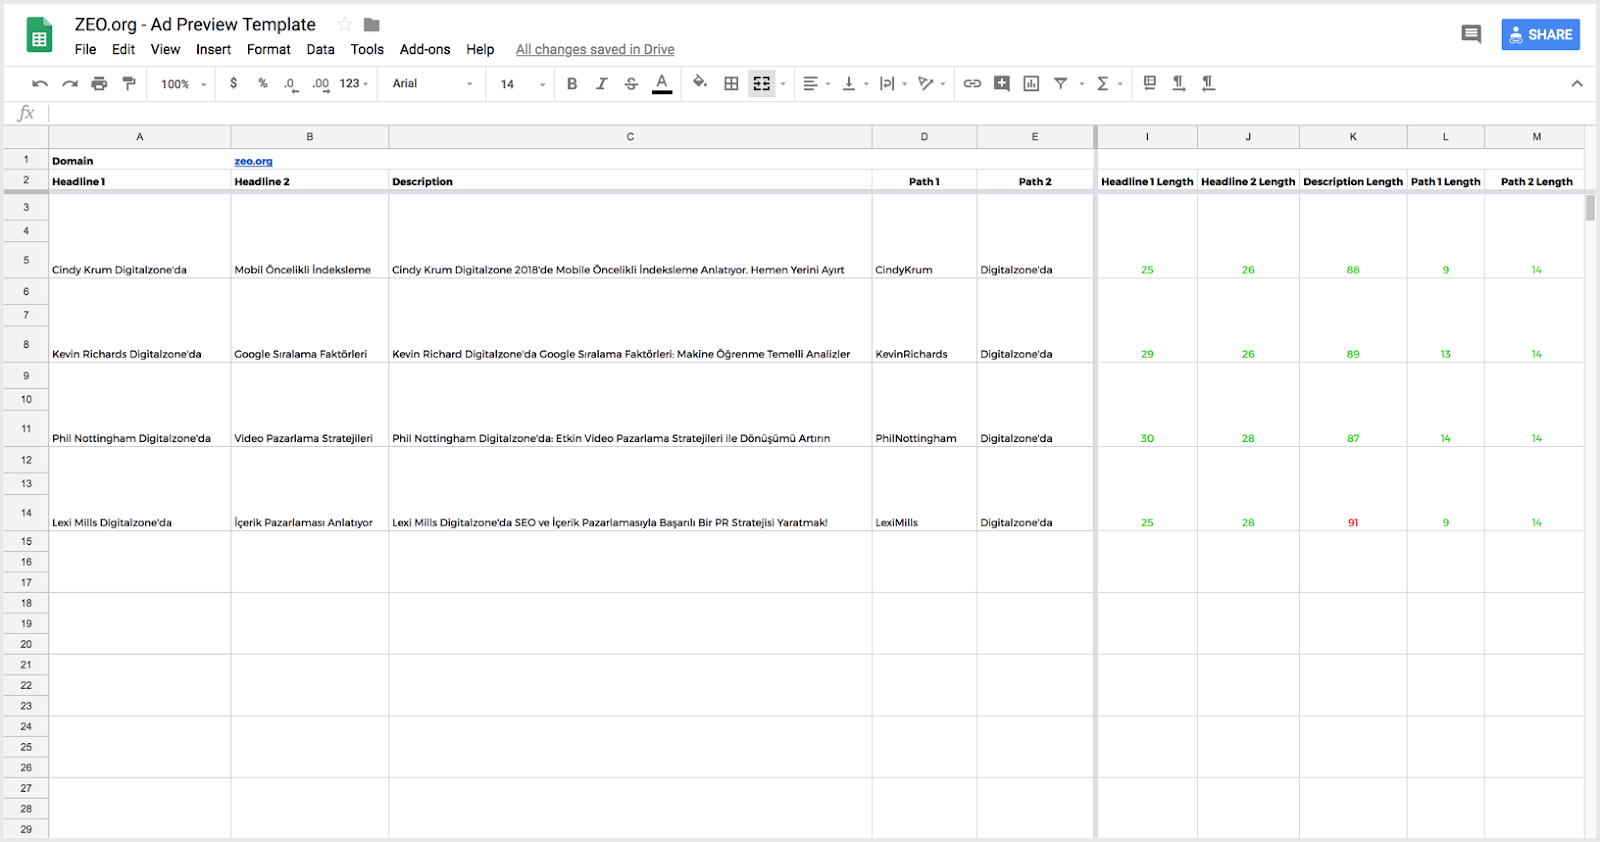Select the Paint format roller icon
Screen dimensions: 1600x842
tap(129, 84)
